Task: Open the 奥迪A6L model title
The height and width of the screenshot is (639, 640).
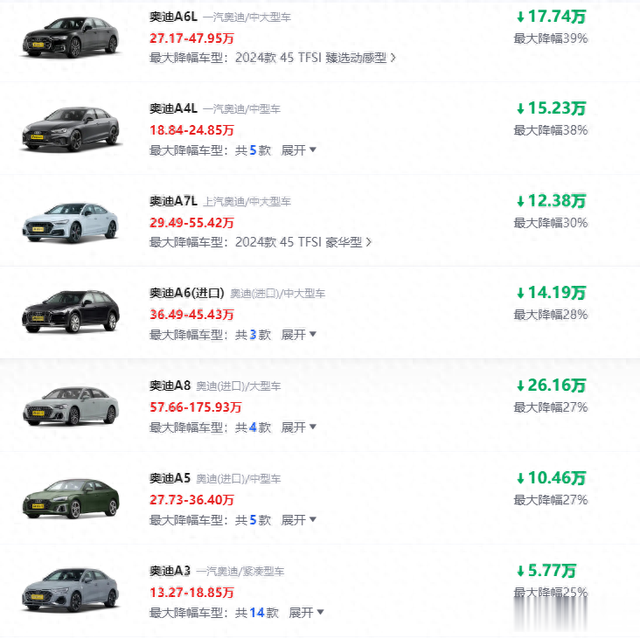Action: click(173, 17)
